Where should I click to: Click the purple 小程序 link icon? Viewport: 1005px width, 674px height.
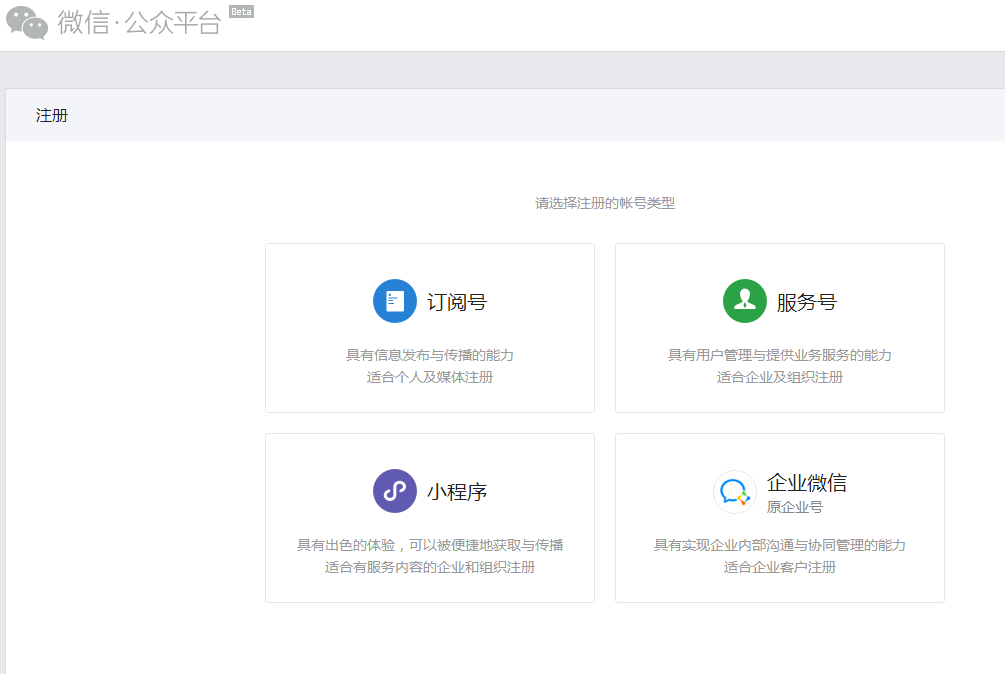pyautogui.click(x=395, y=491)
